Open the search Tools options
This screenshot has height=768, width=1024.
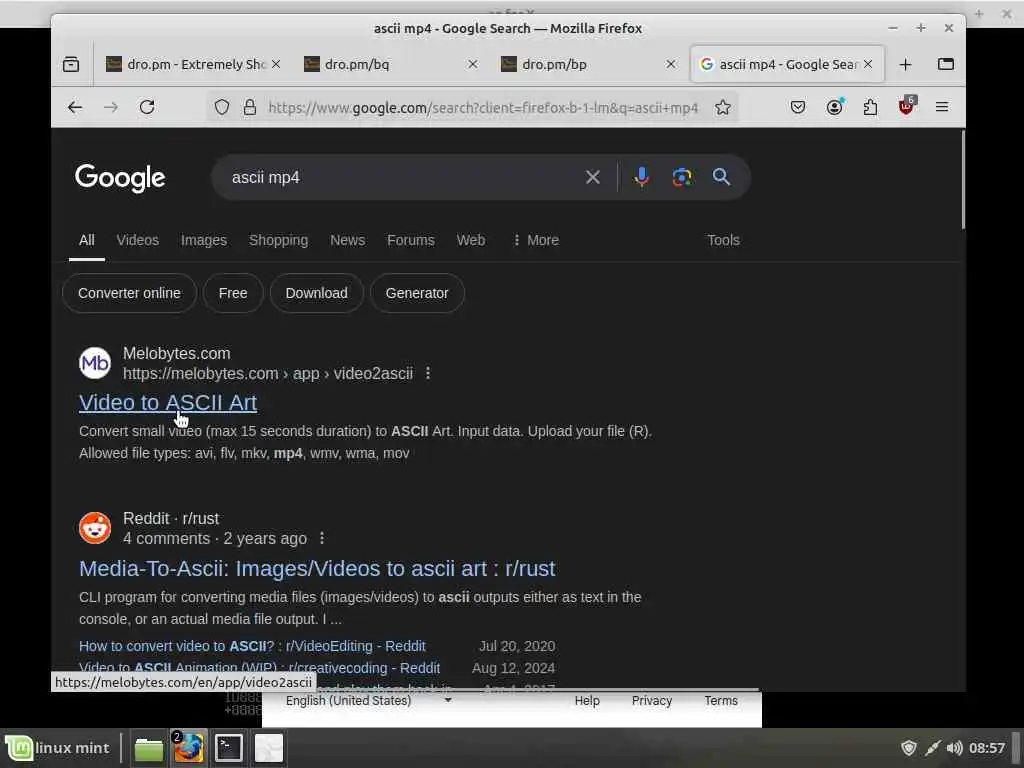723,240
